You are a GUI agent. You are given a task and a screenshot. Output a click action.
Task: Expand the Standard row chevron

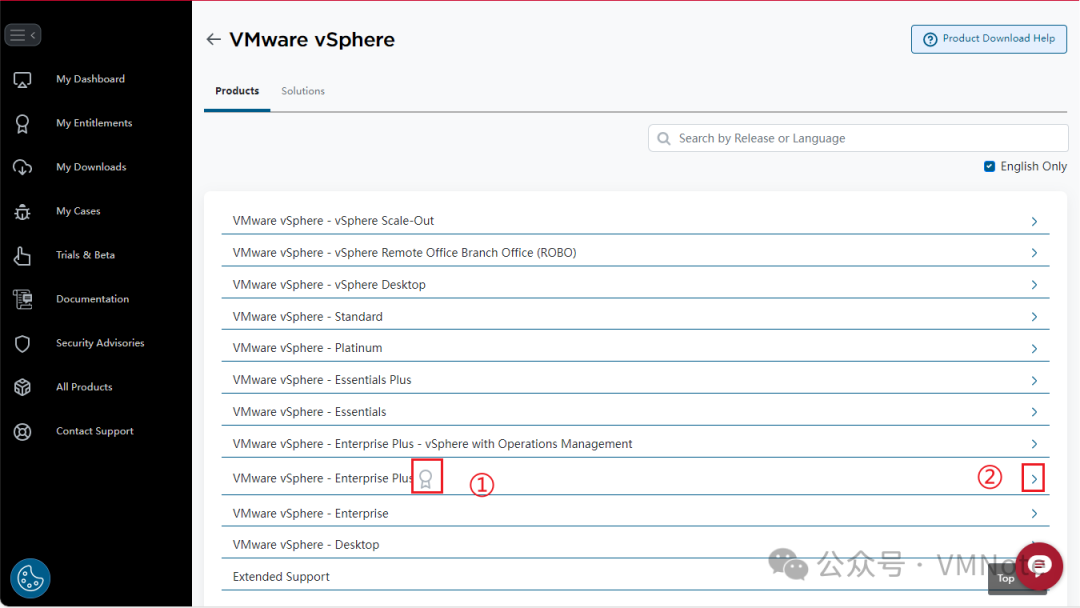(x=1034, y=317)
